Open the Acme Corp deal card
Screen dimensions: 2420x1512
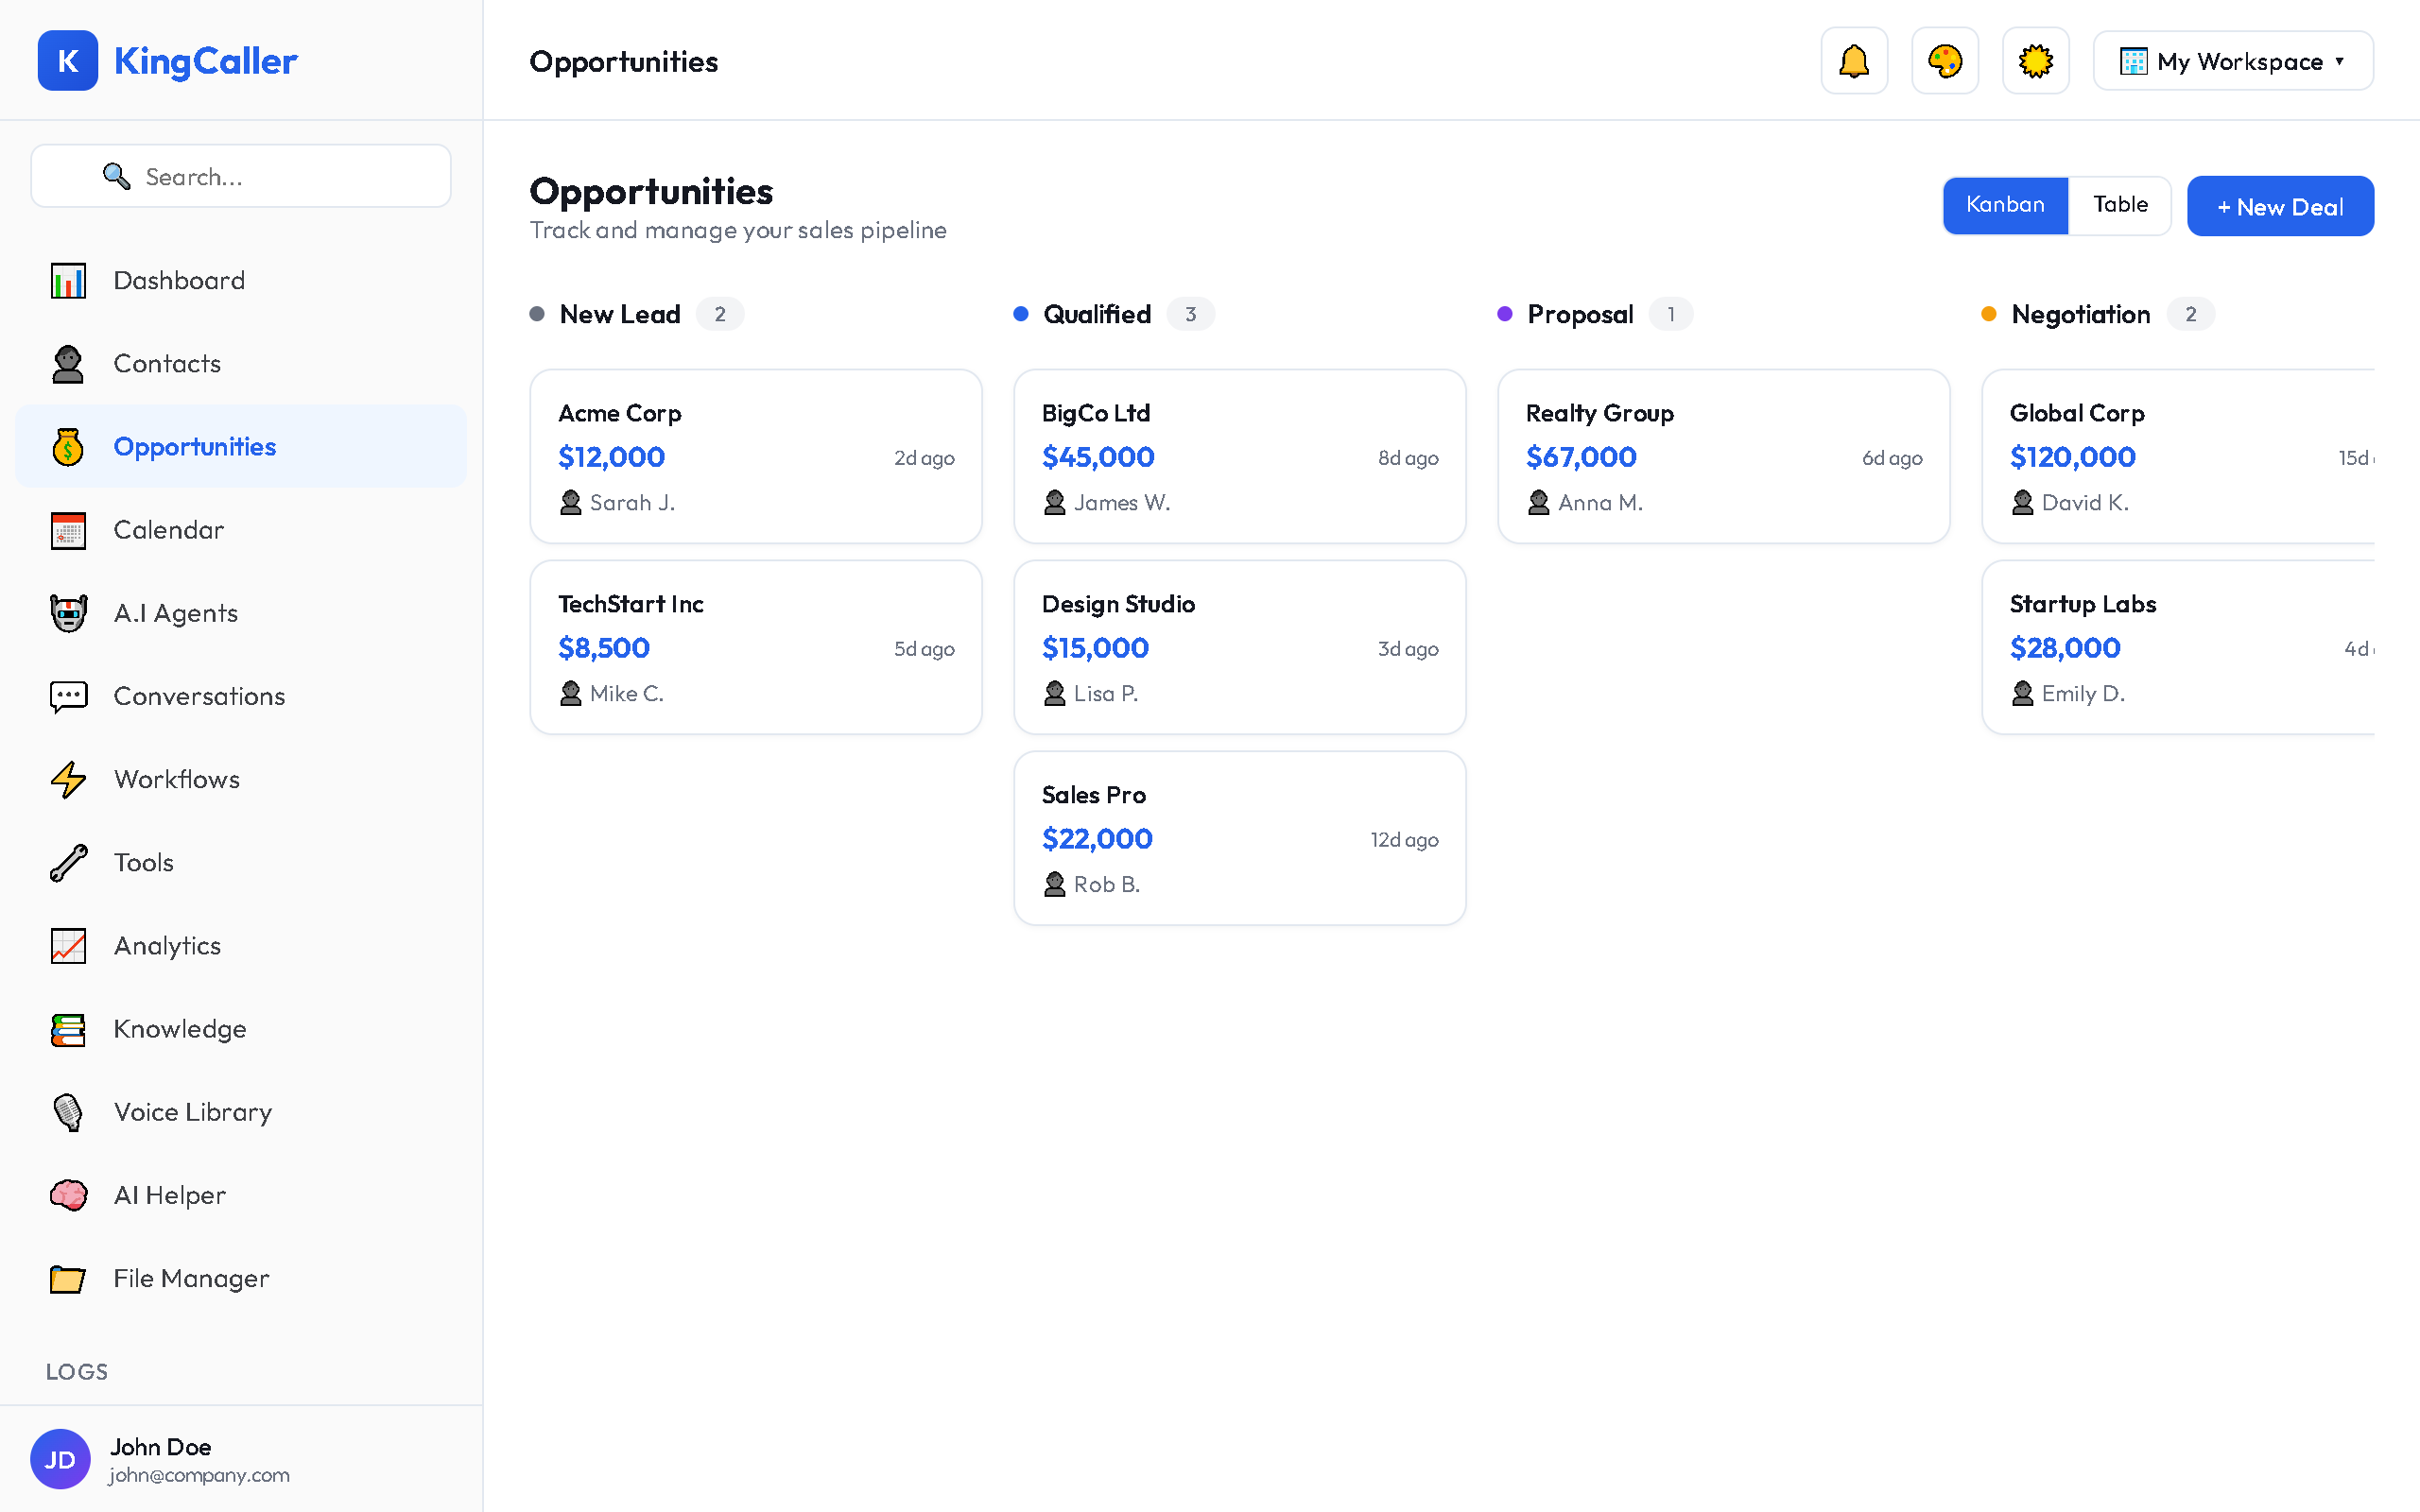click(756, 456)
